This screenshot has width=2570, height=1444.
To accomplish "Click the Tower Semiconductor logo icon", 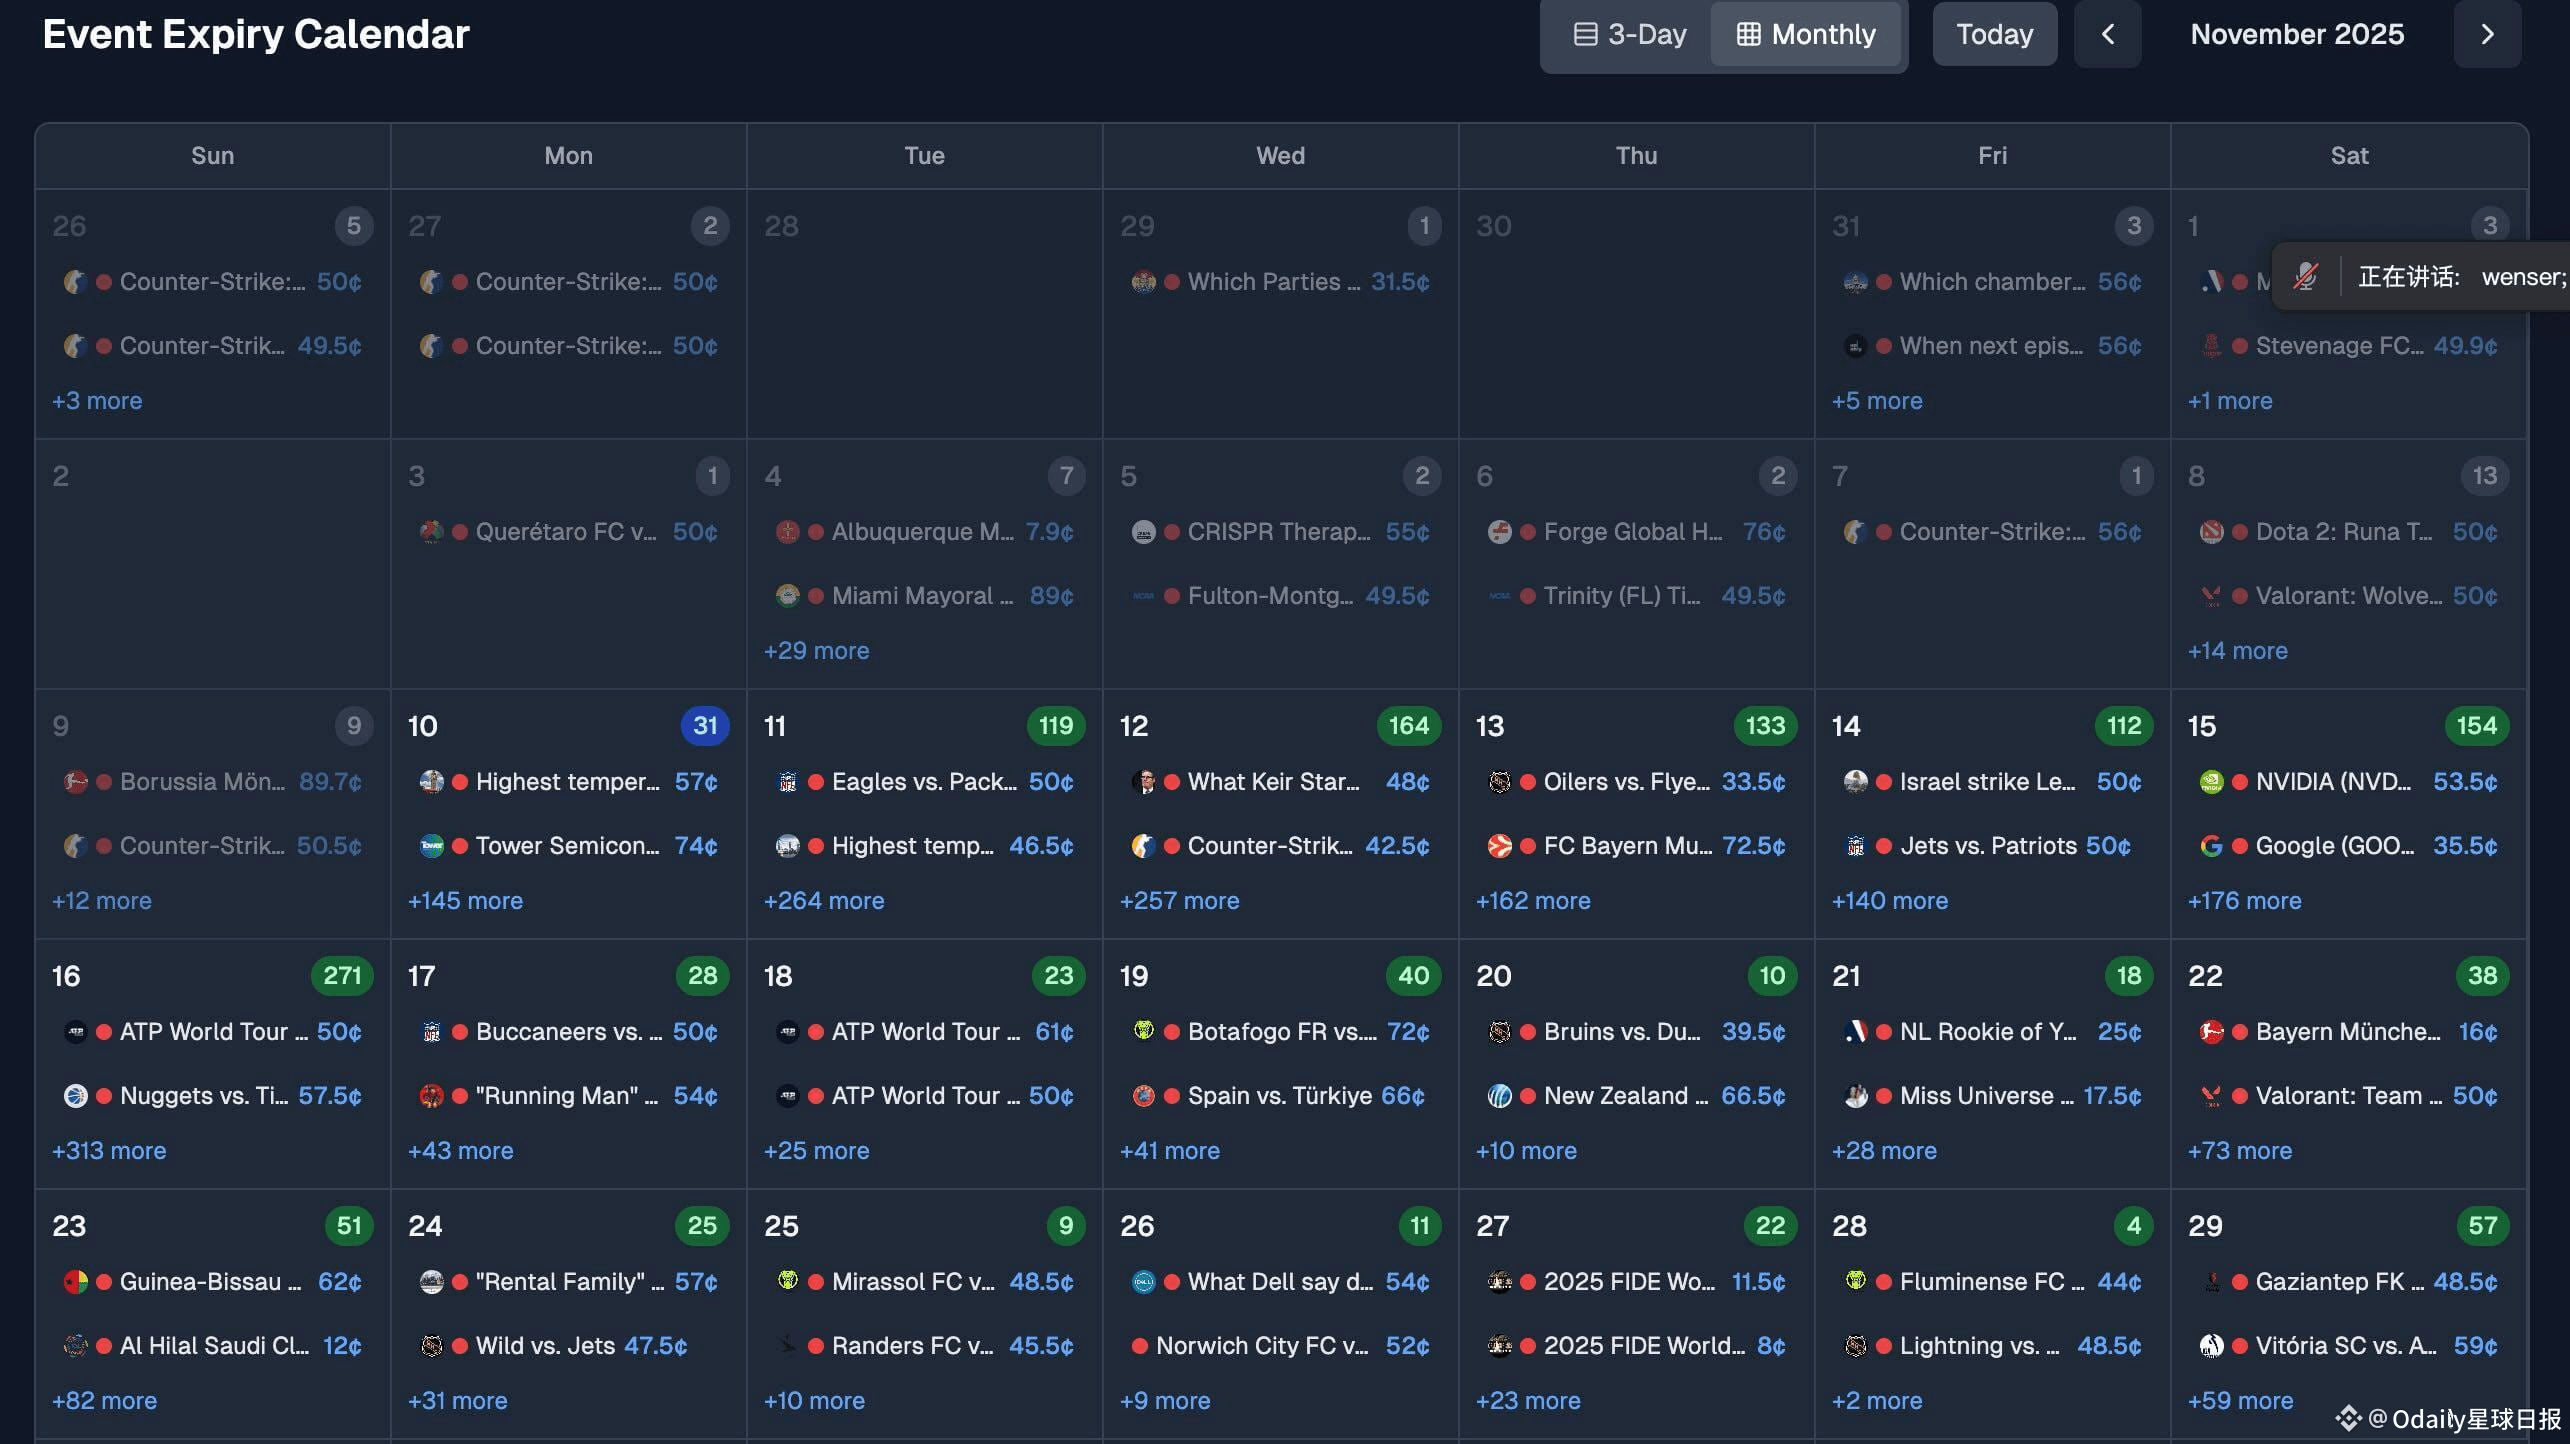I will point(431,846).
